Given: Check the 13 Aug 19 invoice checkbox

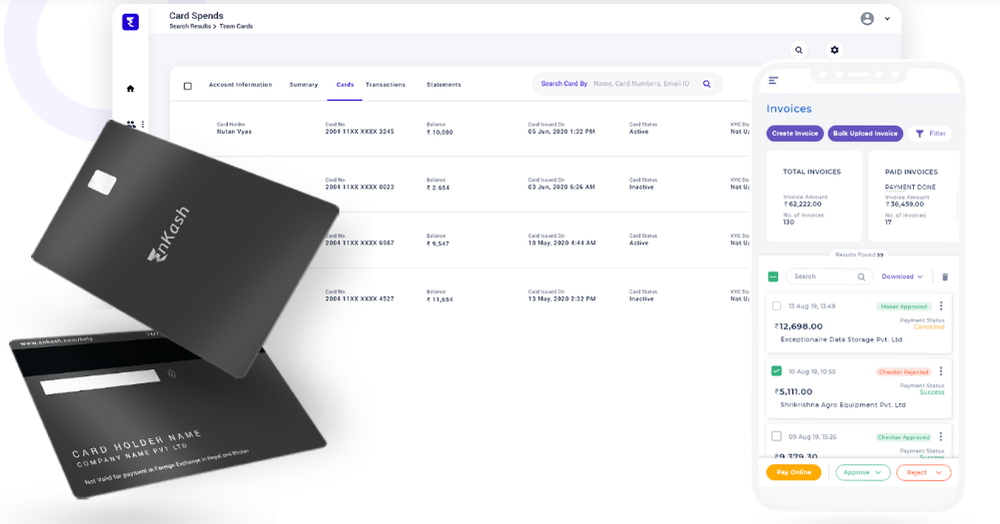Looking at the screenshot, I should (776, 306).
